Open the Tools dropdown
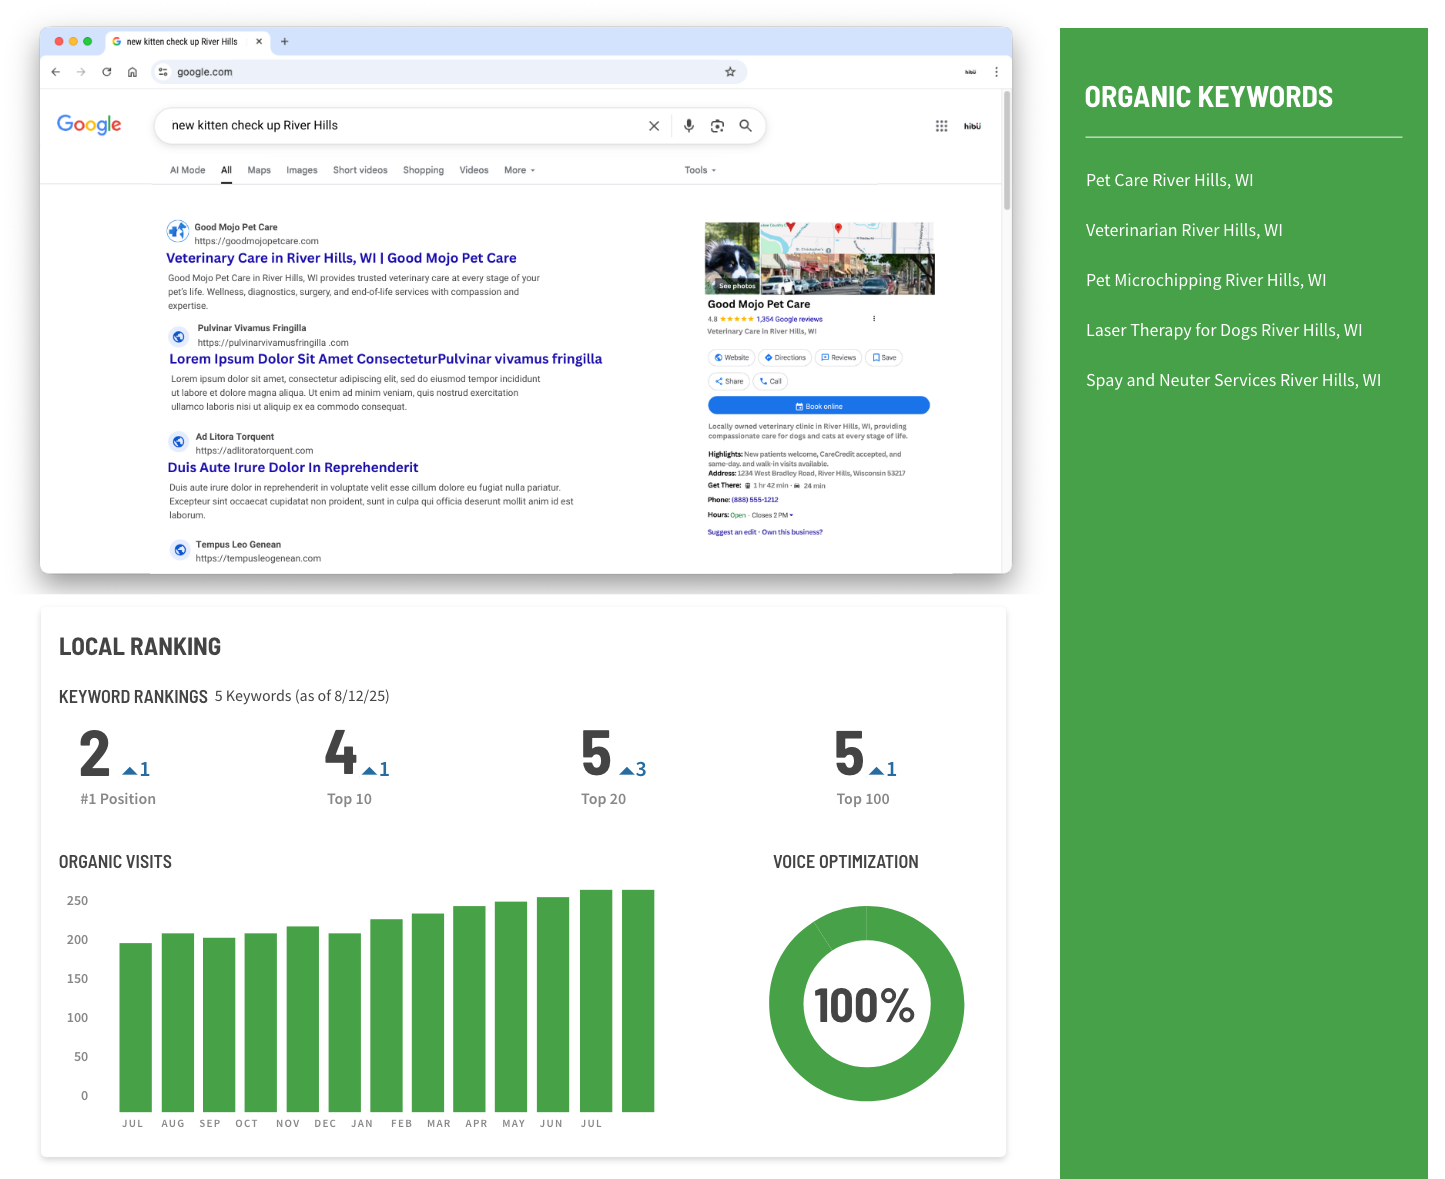This screenshot has width=1445, height=1179. [x=700, y=170]
